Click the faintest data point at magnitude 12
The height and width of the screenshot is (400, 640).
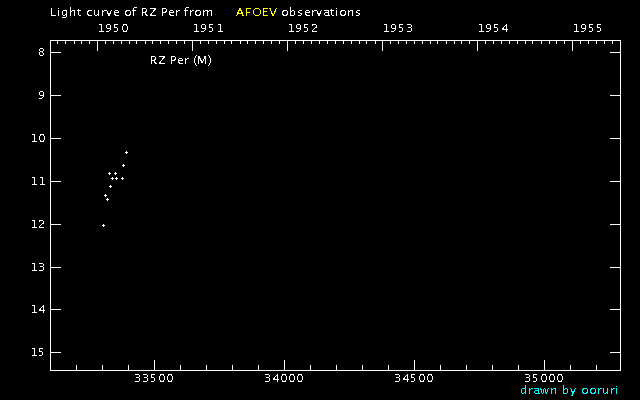(x=103, y=225)
